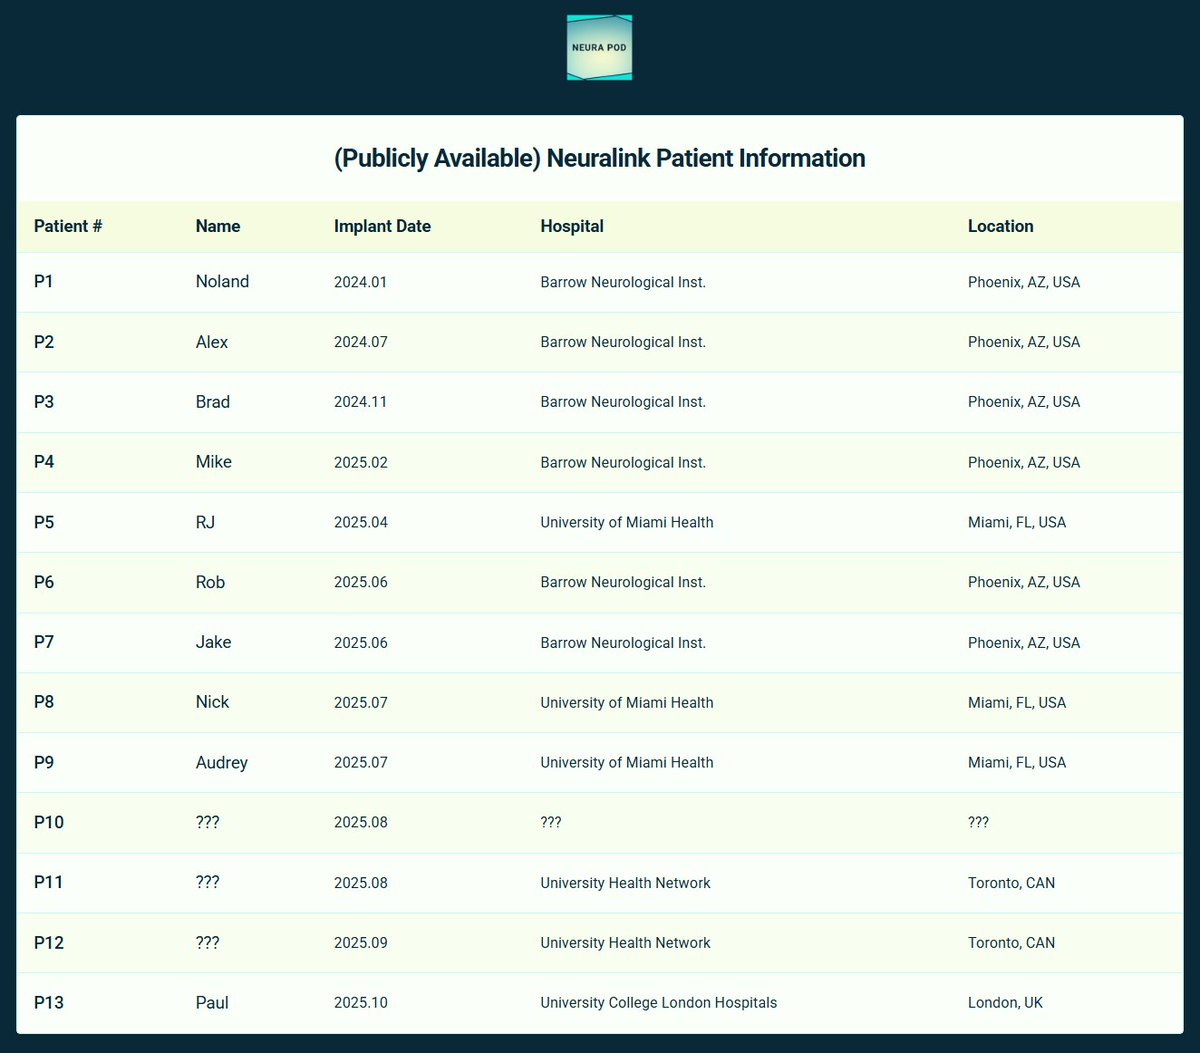1200x1053 pixels.
Task: Select the table title heading text
Action: (x=600, y=158)
